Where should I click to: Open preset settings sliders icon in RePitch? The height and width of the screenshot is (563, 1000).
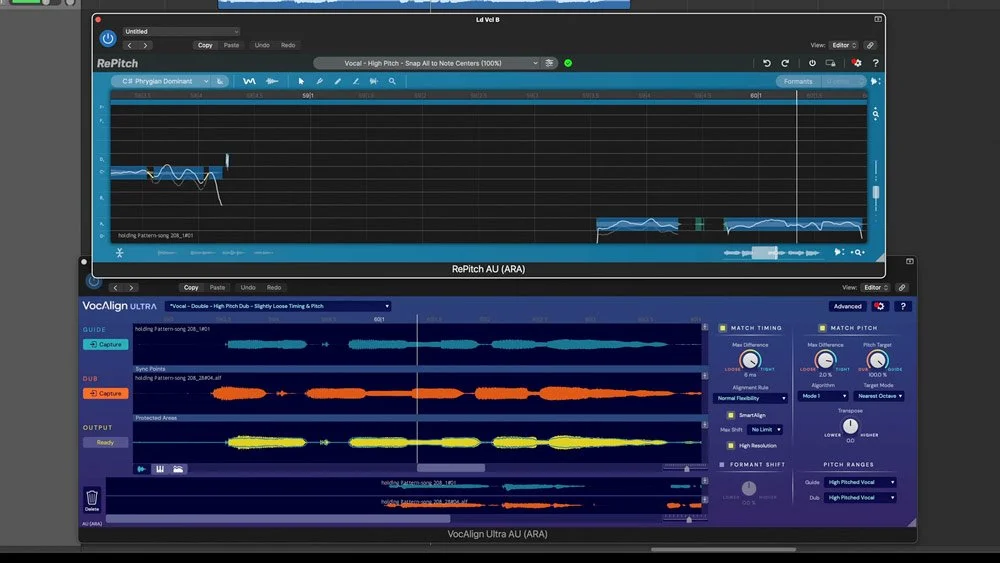pos(549,63)
